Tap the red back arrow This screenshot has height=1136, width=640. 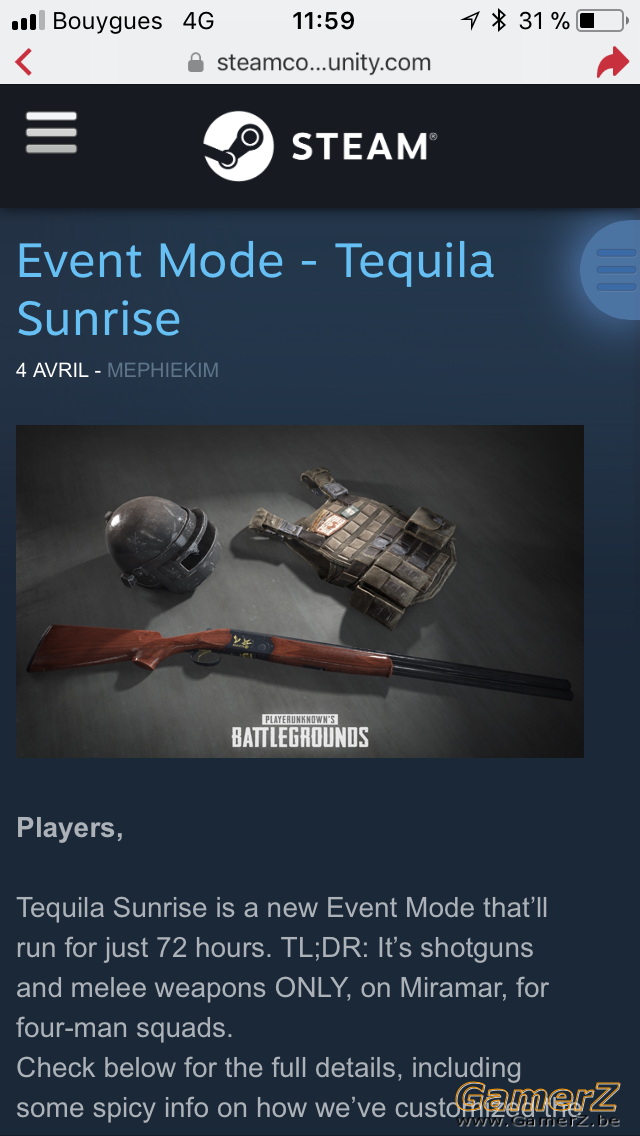pyautogui.click(x=23, y=62)
